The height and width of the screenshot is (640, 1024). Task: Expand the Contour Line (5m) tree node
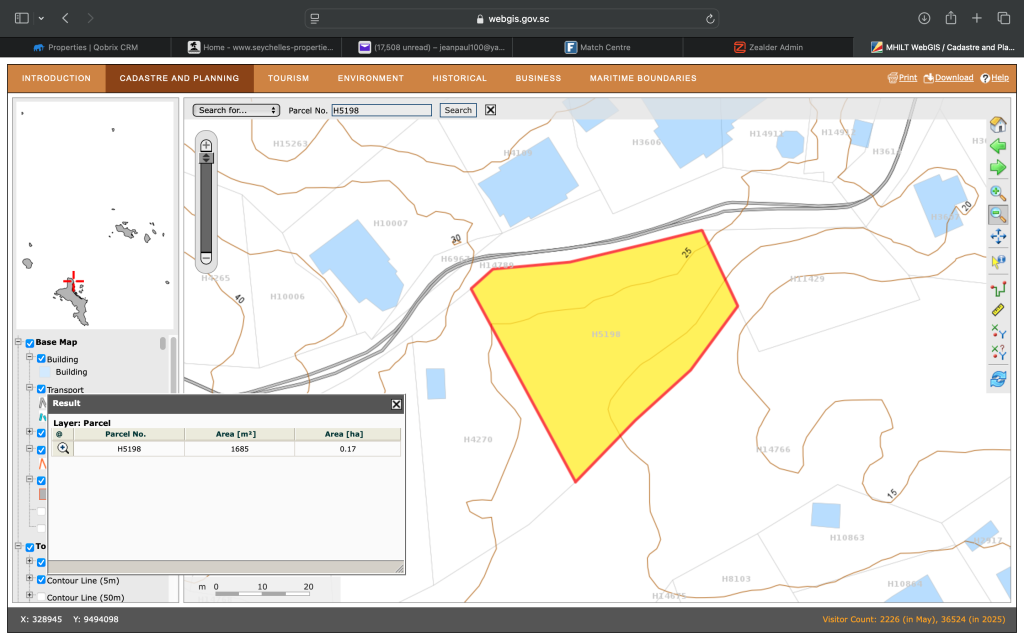29,580
